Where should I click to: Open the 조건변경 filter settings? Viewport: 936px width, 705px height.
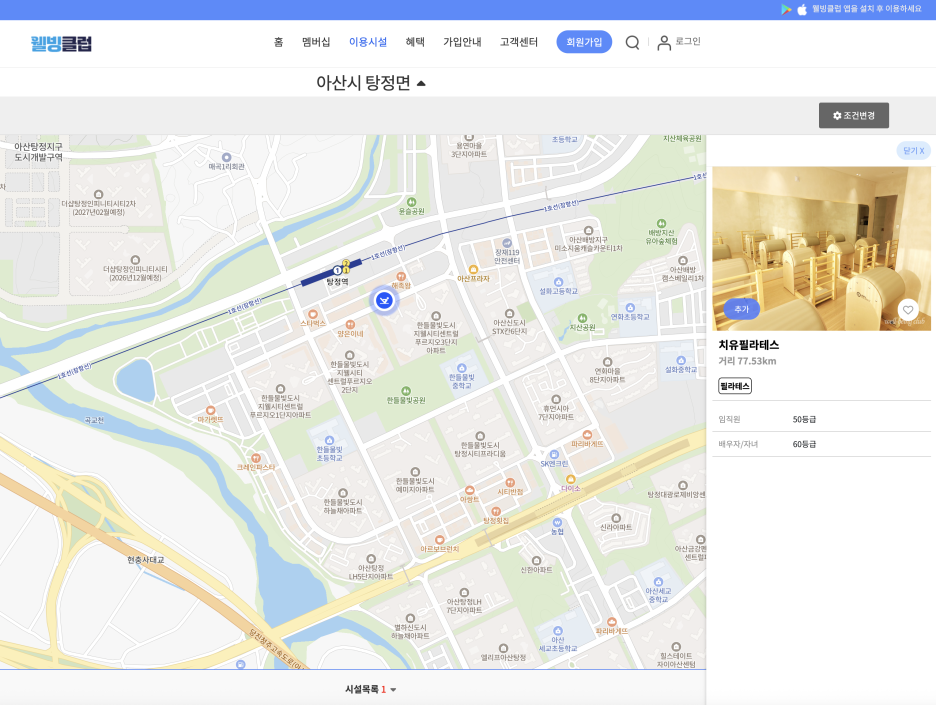click(853, 115)
